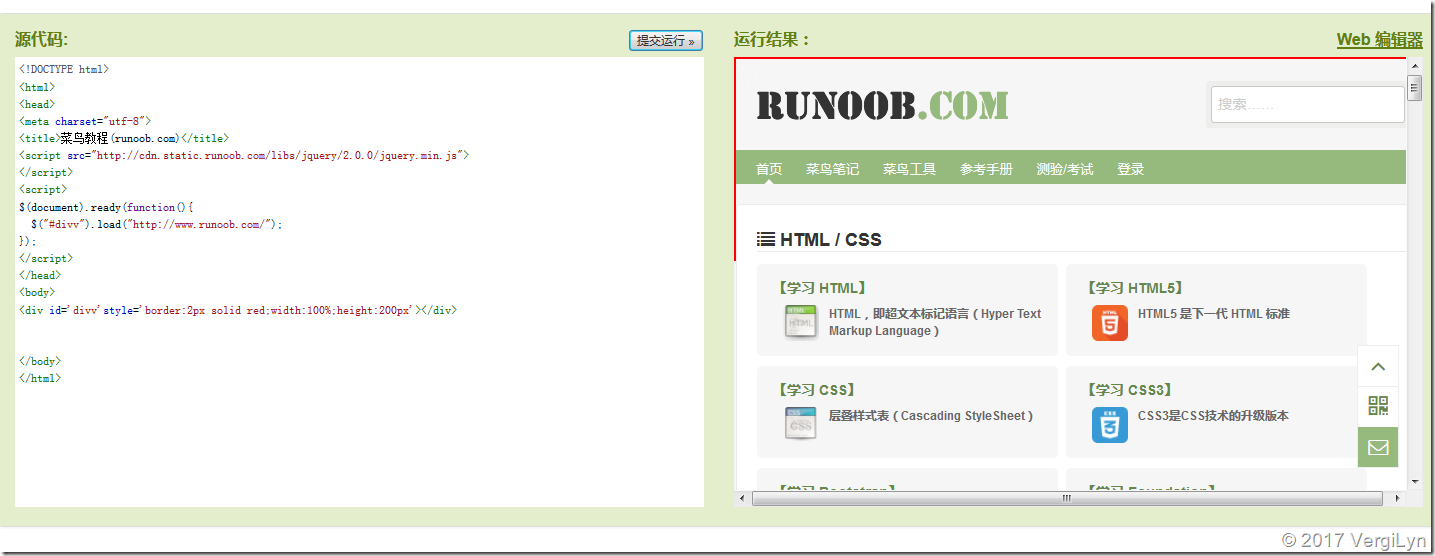Click the 提交运行 submit button
1435x556 pixels.
[x=666, y=40]
